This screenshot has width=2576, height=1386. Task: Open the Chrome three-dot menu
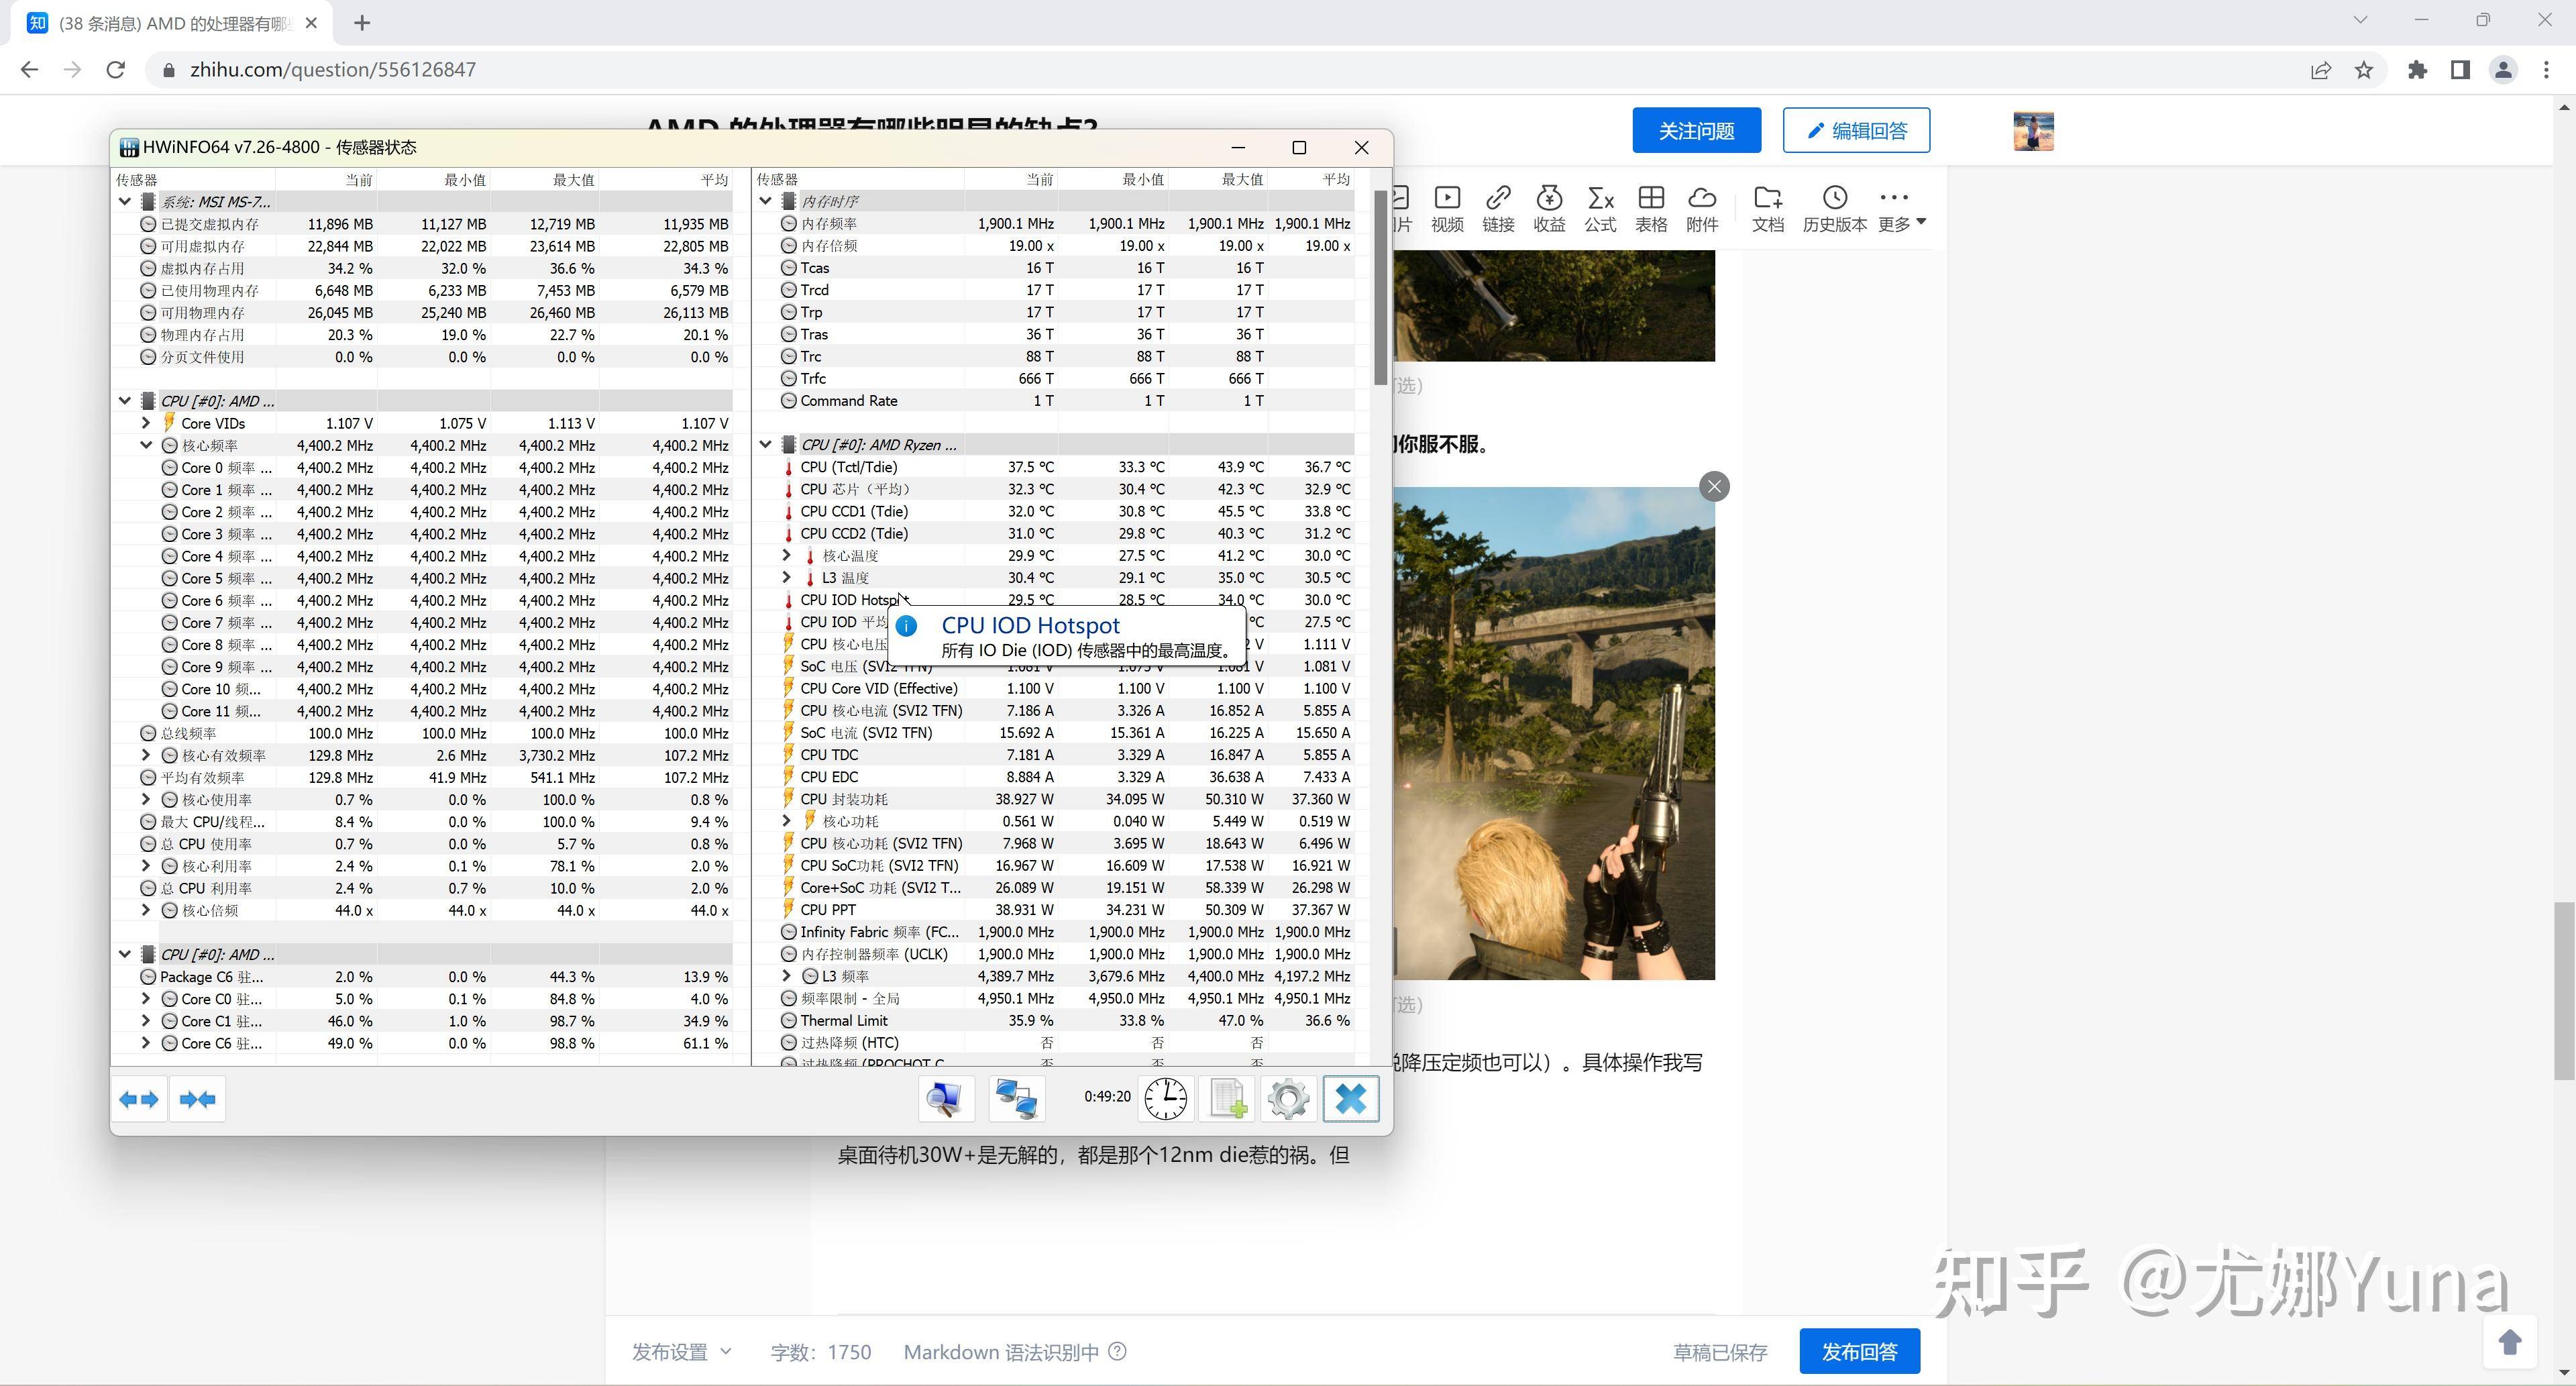(2546, 70)
